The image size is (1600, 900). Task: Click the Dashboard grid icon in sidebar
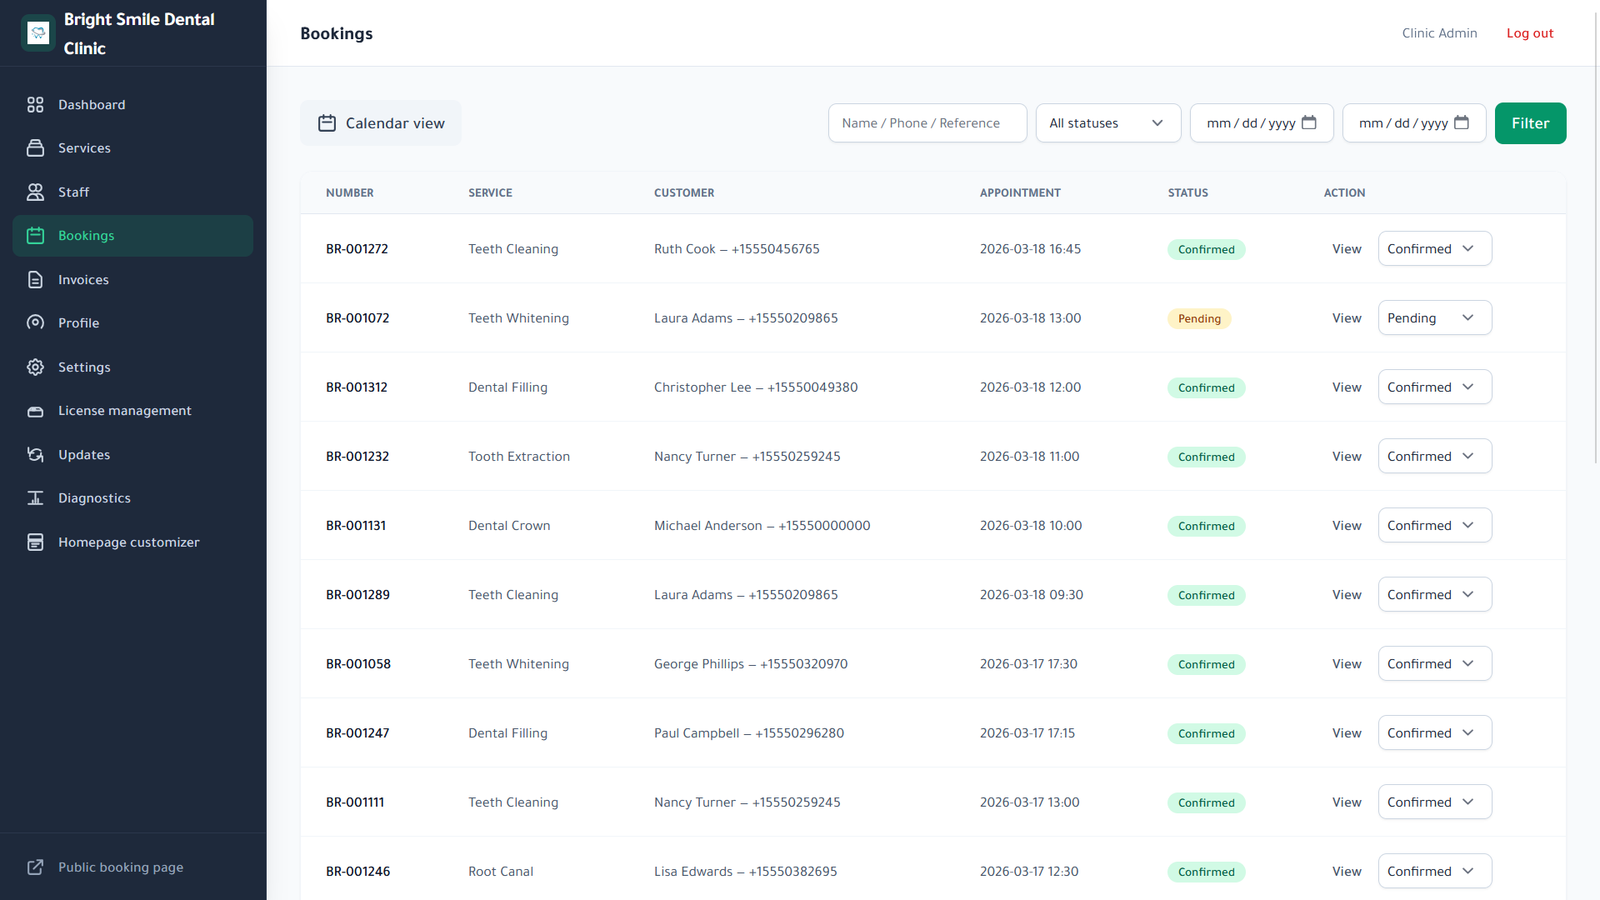coord(35,105)
